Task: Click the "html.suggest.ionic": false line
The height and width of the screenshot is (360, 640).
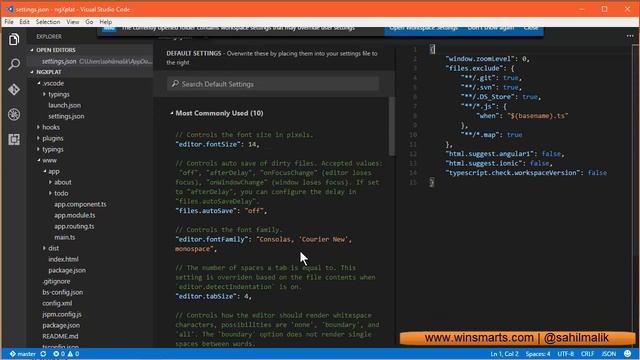Action: coord(499,163)
